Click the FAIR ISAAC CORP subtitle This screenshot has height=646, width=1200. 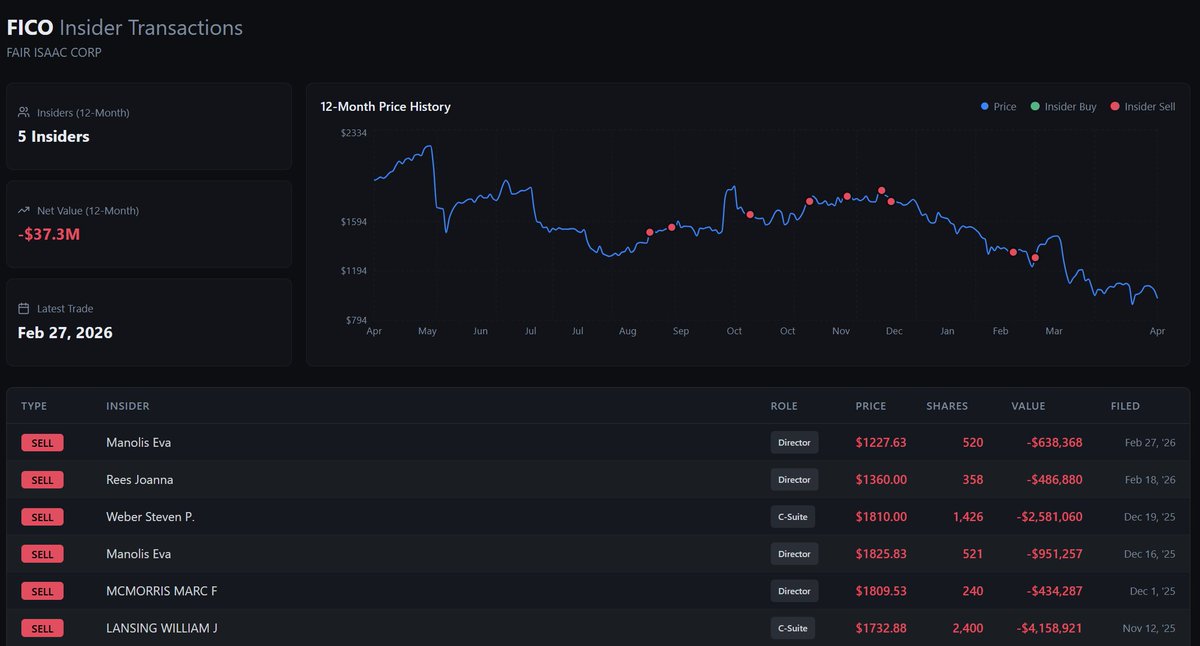(x=54, y=52)
